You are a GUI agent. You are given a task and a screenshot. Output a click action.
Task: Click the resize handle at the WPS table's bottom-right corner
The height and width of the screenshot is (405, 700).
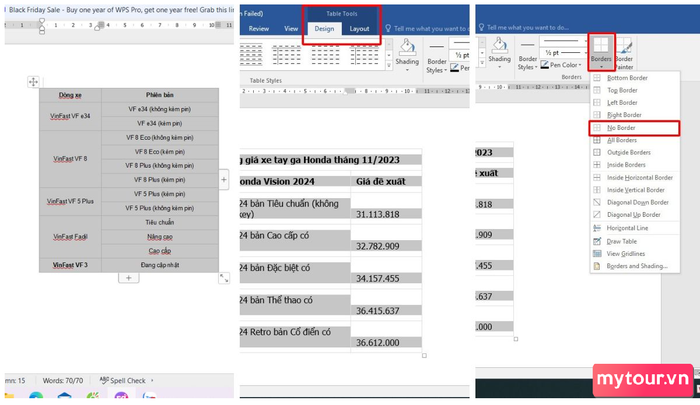click(224, 278)
